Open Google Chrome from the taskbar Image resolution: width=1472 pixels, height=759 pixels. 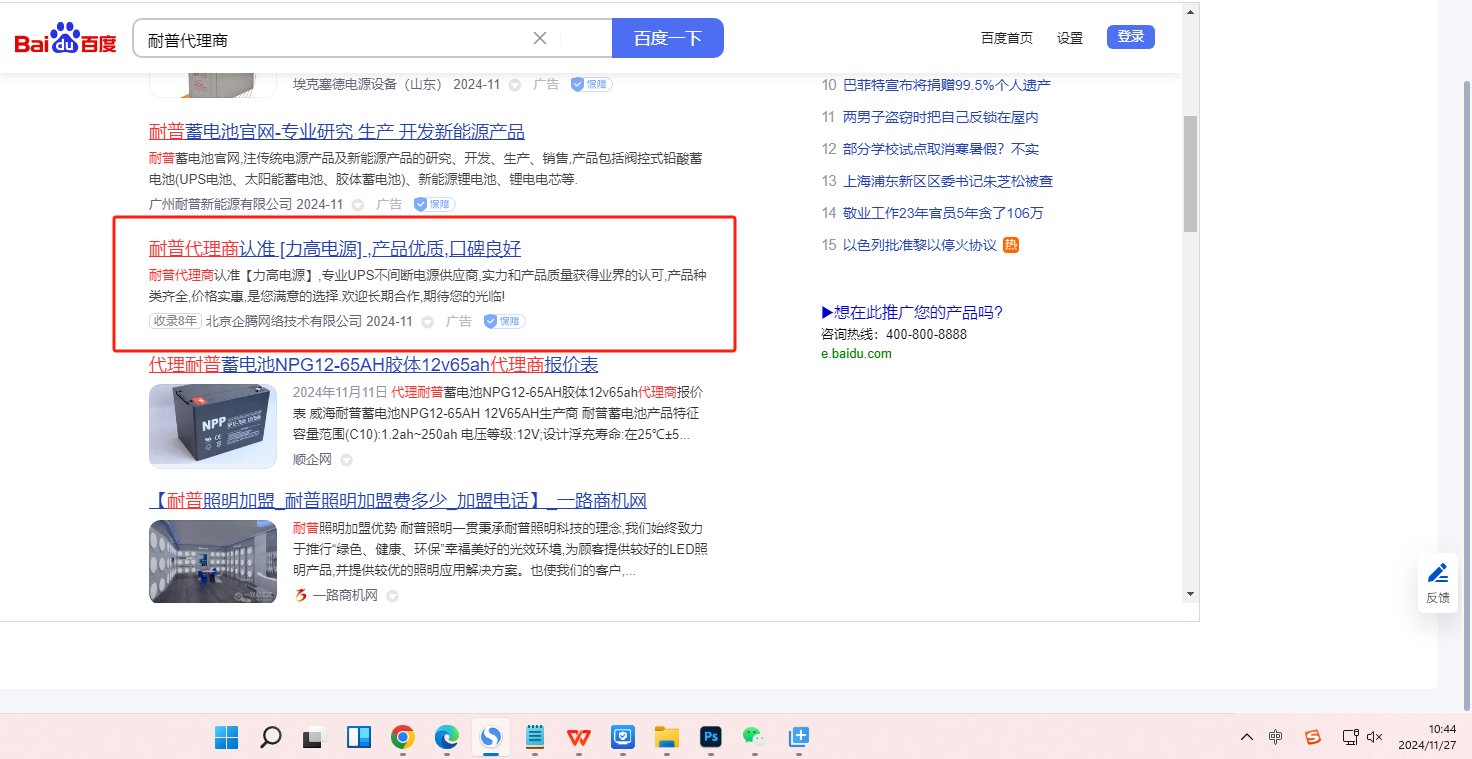403,738
